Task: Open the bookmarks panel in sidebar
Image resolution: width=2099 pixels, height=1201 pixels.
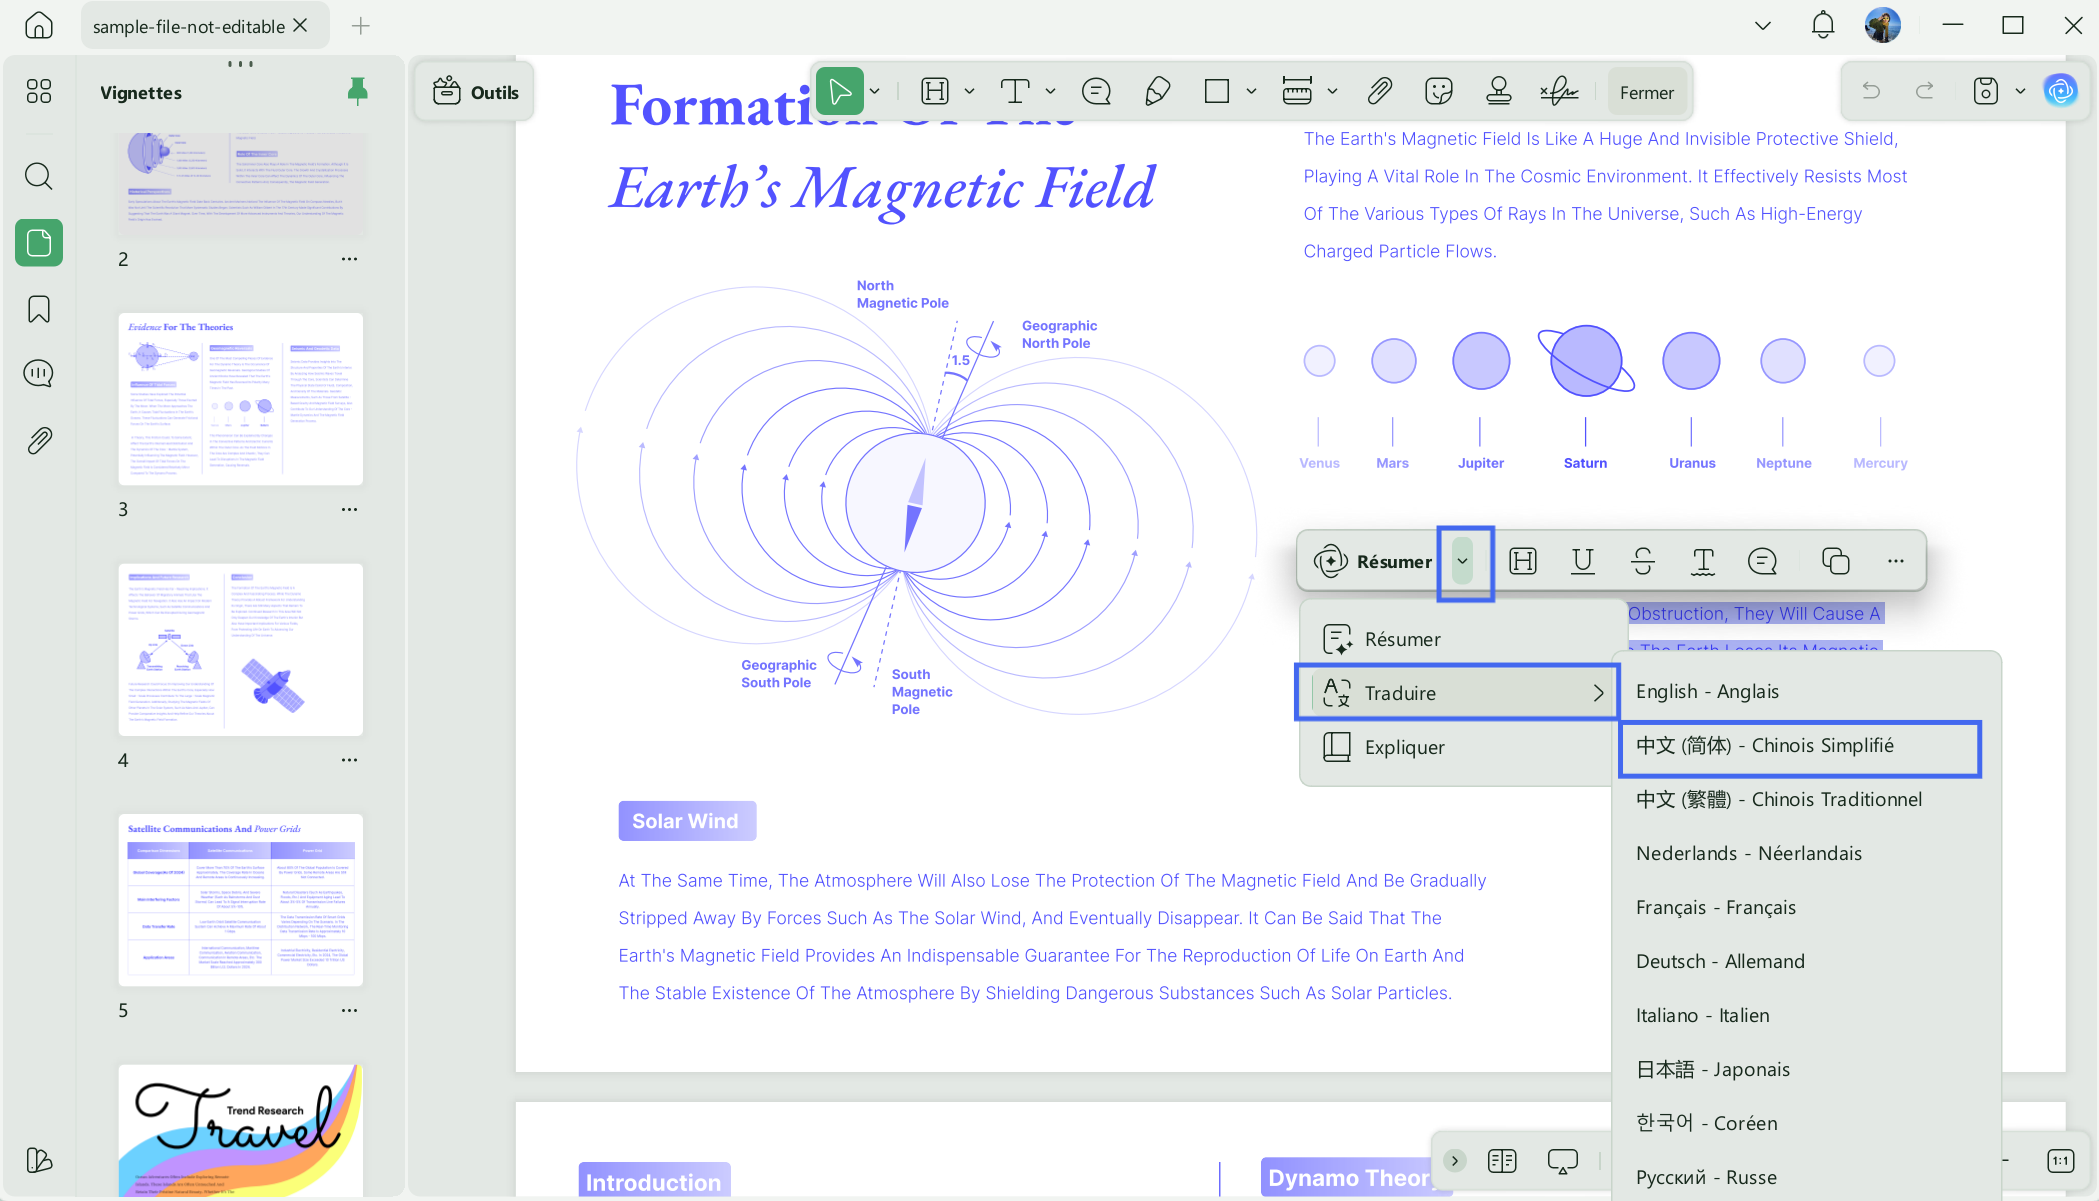Action: point(39,309)
